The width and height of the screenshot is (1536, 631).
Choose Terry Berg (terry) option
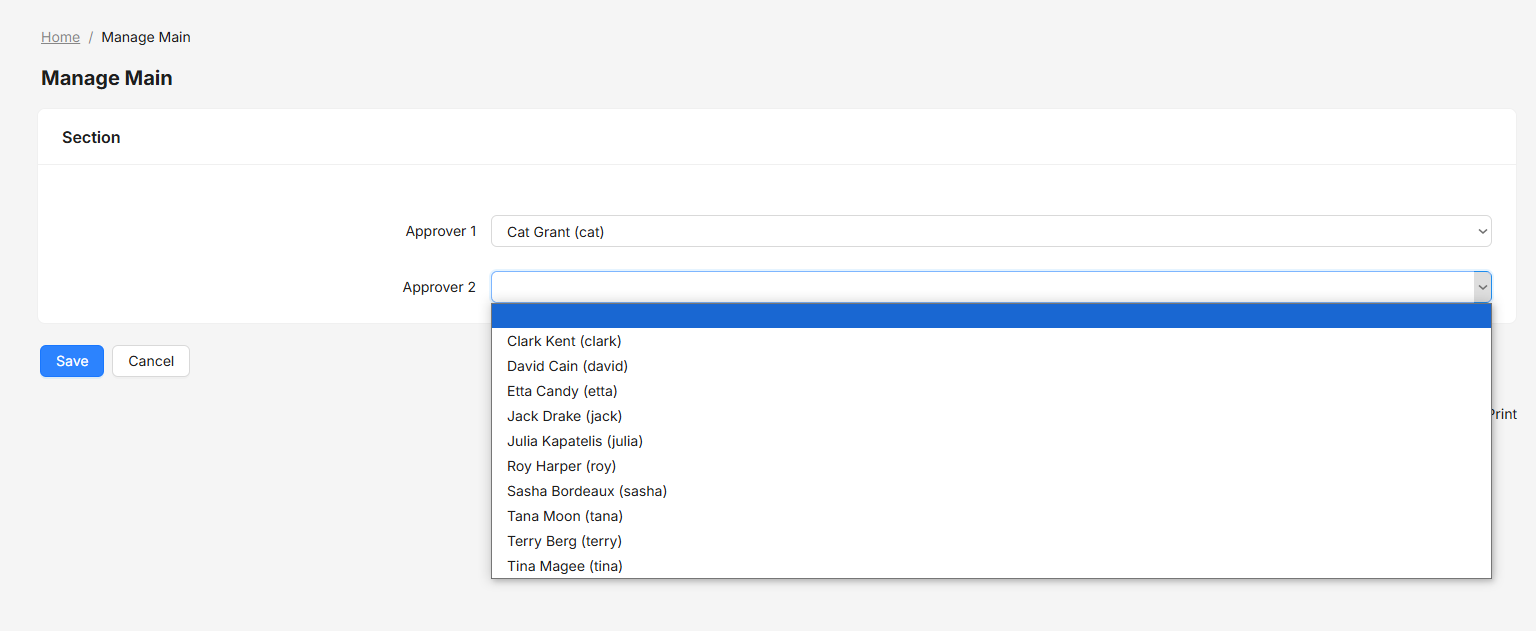pos(991,541)
